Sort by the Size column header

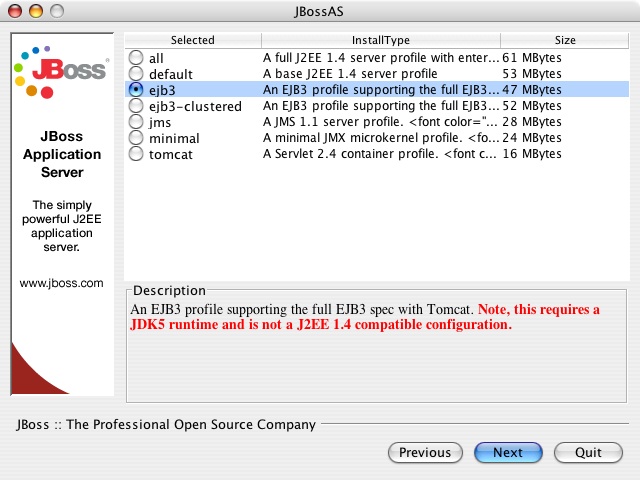click(x=565, y=40)
